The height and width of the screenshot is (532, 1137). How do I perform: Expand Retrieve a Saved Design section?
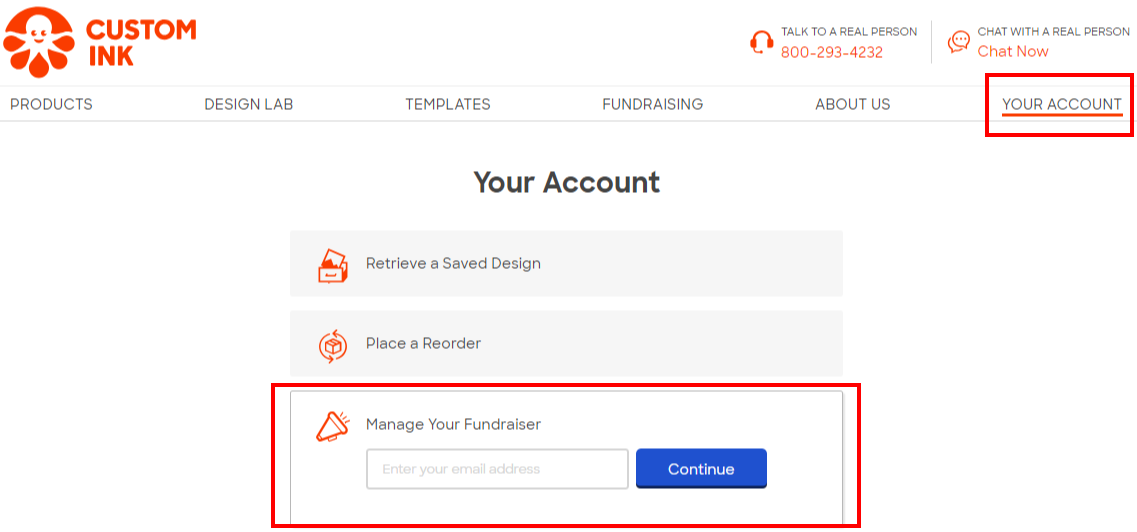[x=453, y=264]
